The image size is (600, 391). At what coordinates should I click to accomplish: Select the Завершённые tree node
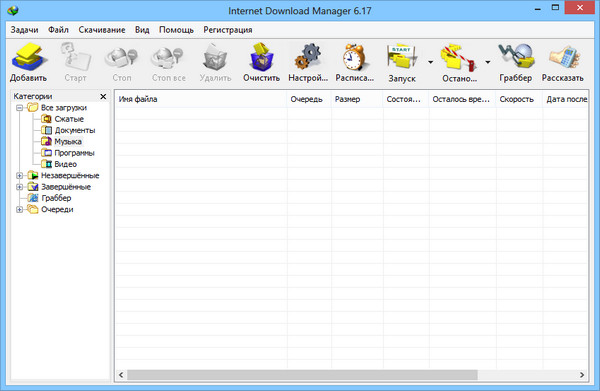[59, 187]
